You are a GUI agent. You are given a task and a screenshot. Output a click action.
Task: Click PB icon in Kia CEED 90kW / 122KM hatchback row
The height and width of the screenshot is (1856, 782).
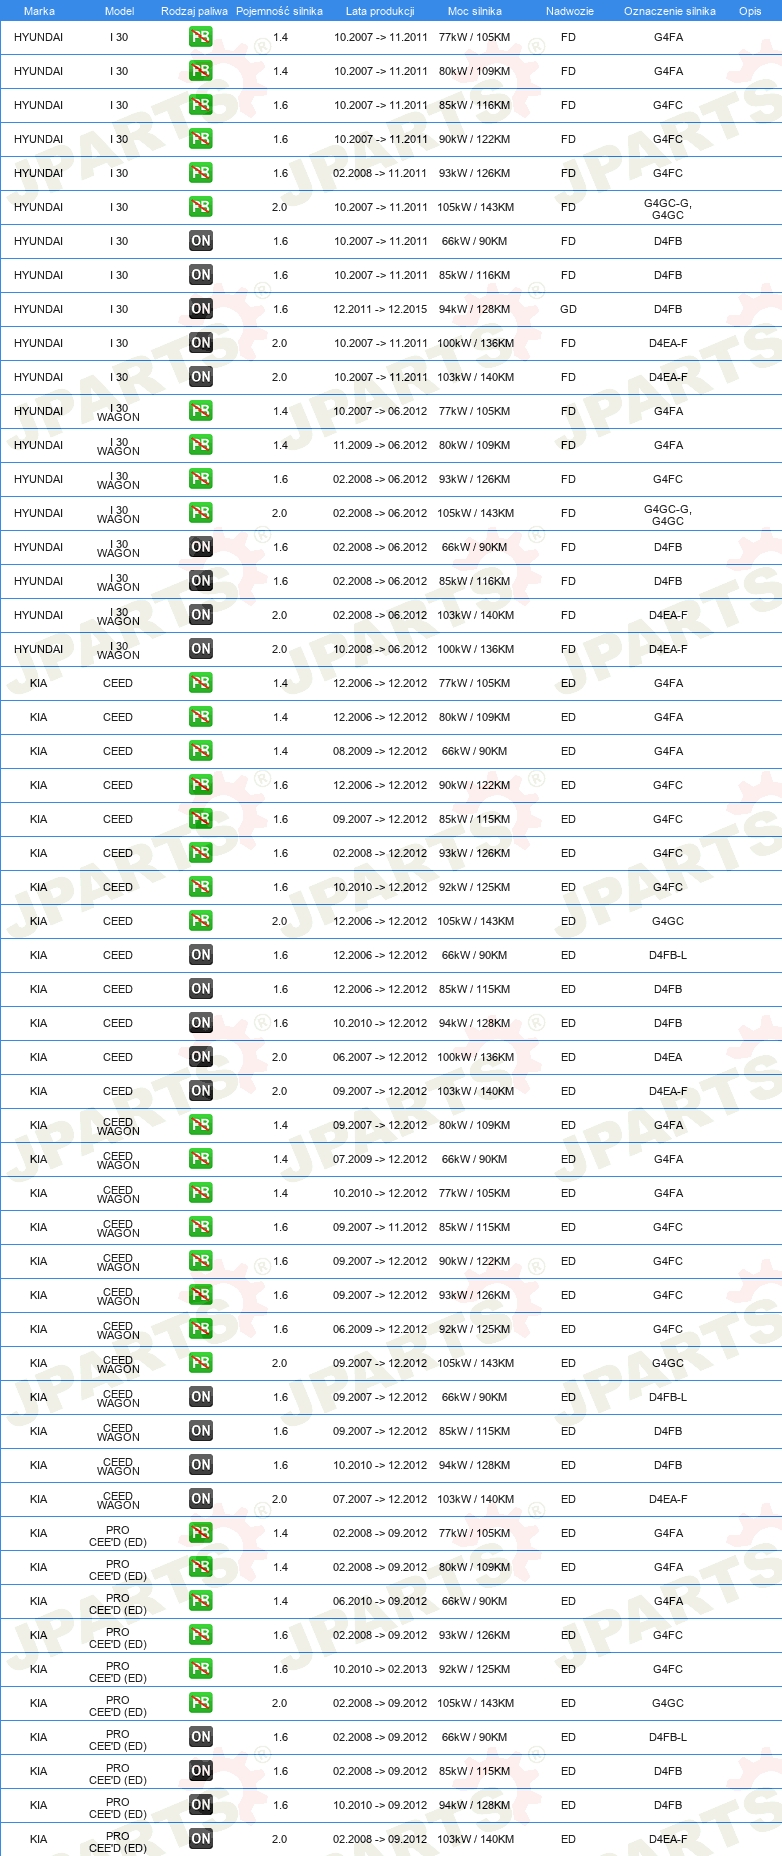coord(201,785)
